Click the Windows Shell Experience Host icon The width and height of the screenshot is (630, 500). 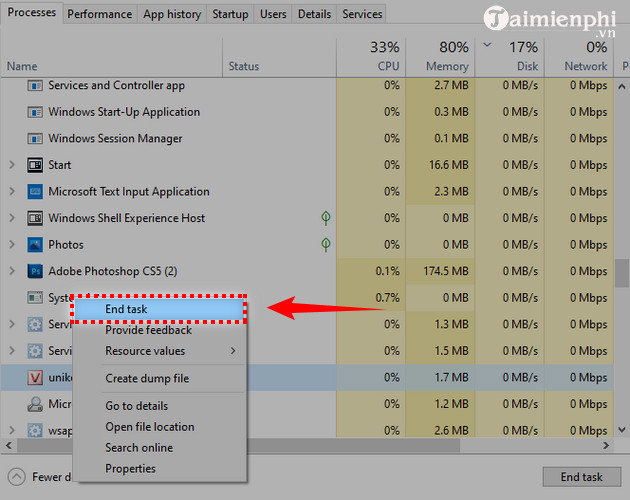pyautogui.click(x=34, y=218)
